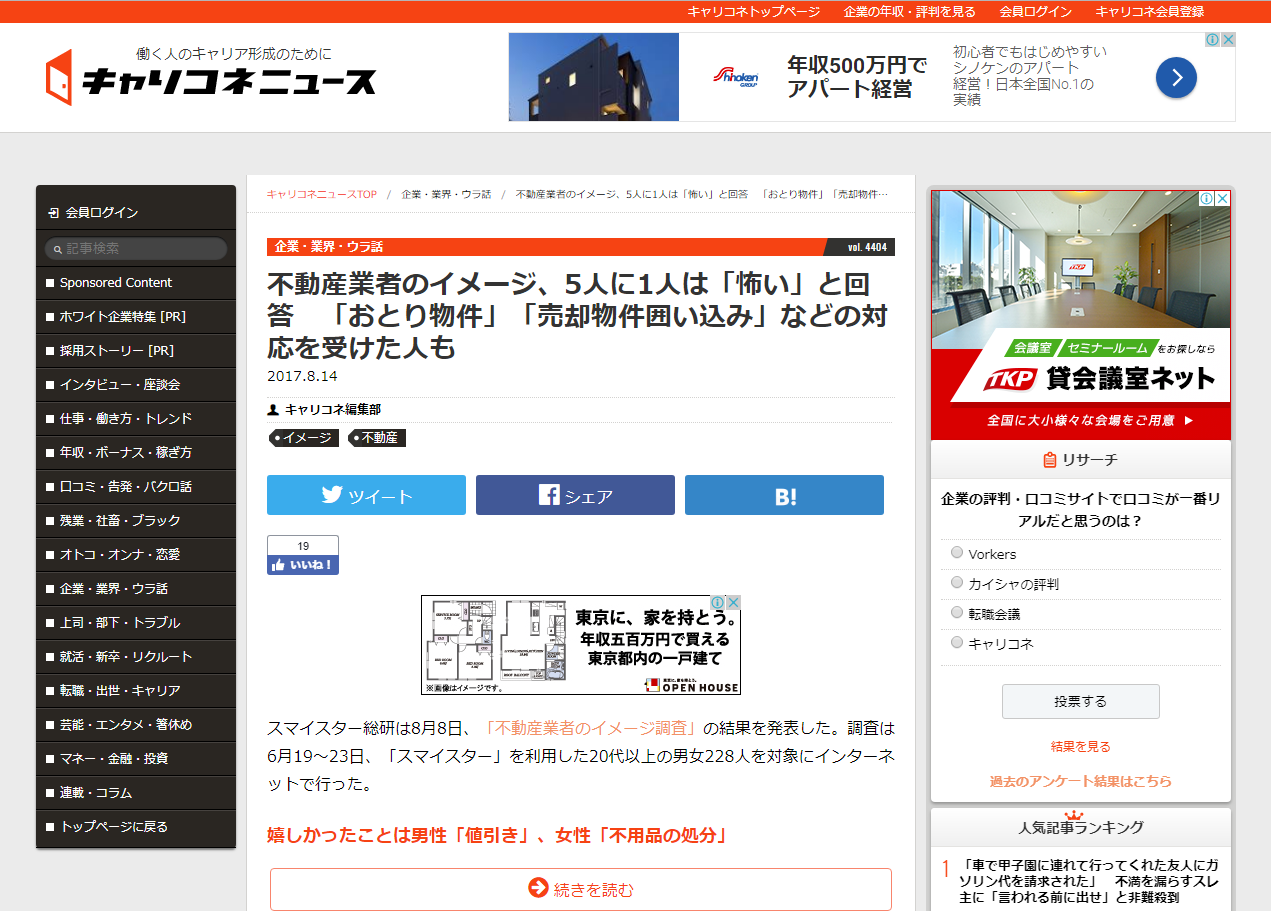Open 過去のアンケート結果はこちら link
Screen dimensions: 1271x911
[1080, 781]
